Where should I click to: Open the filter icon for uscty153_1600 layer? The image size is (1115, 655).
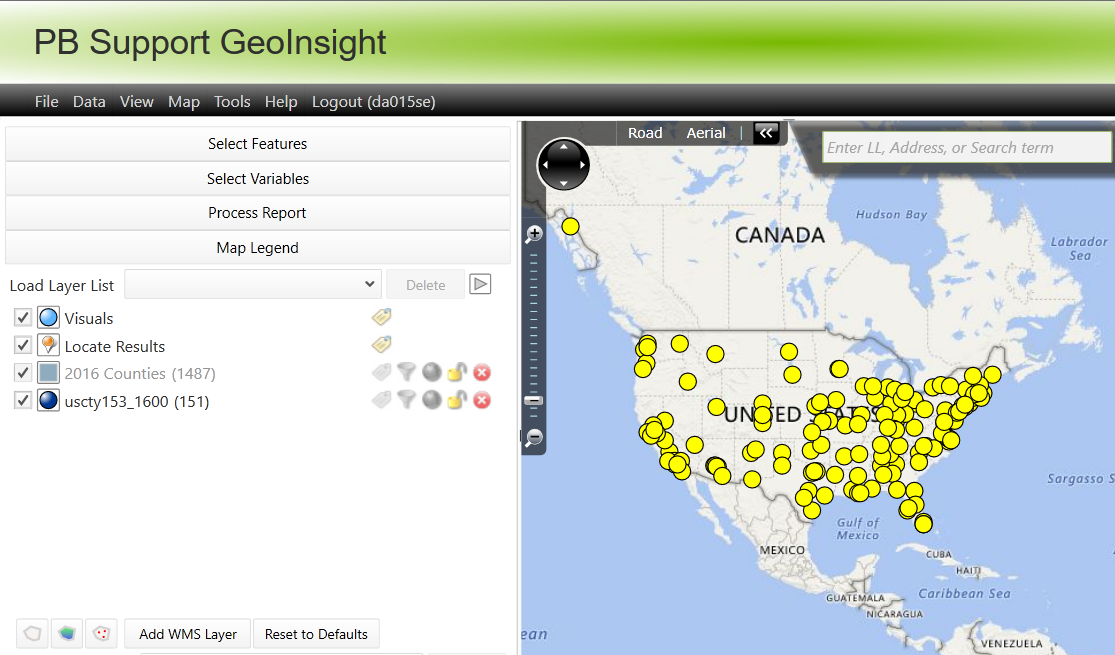pos(406,400)
